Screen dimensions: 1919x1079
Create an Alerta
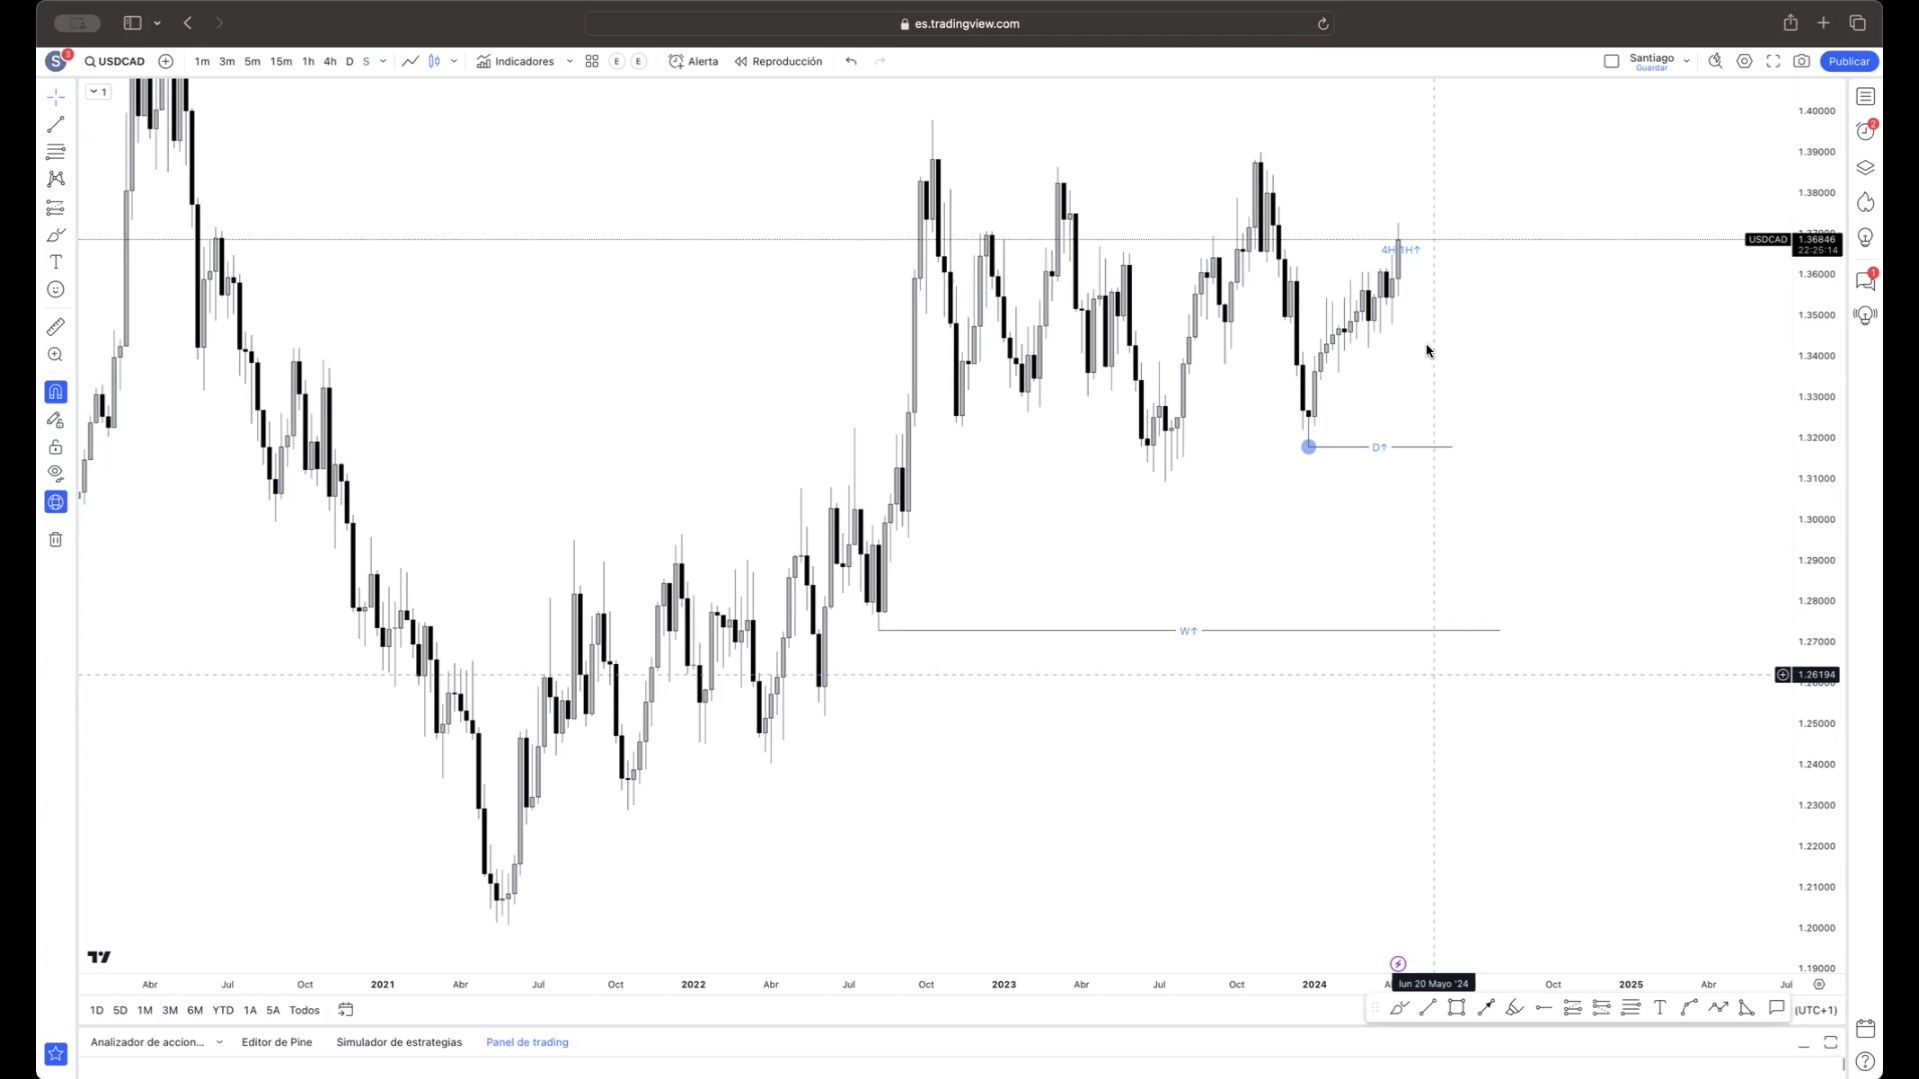[693, 62]
